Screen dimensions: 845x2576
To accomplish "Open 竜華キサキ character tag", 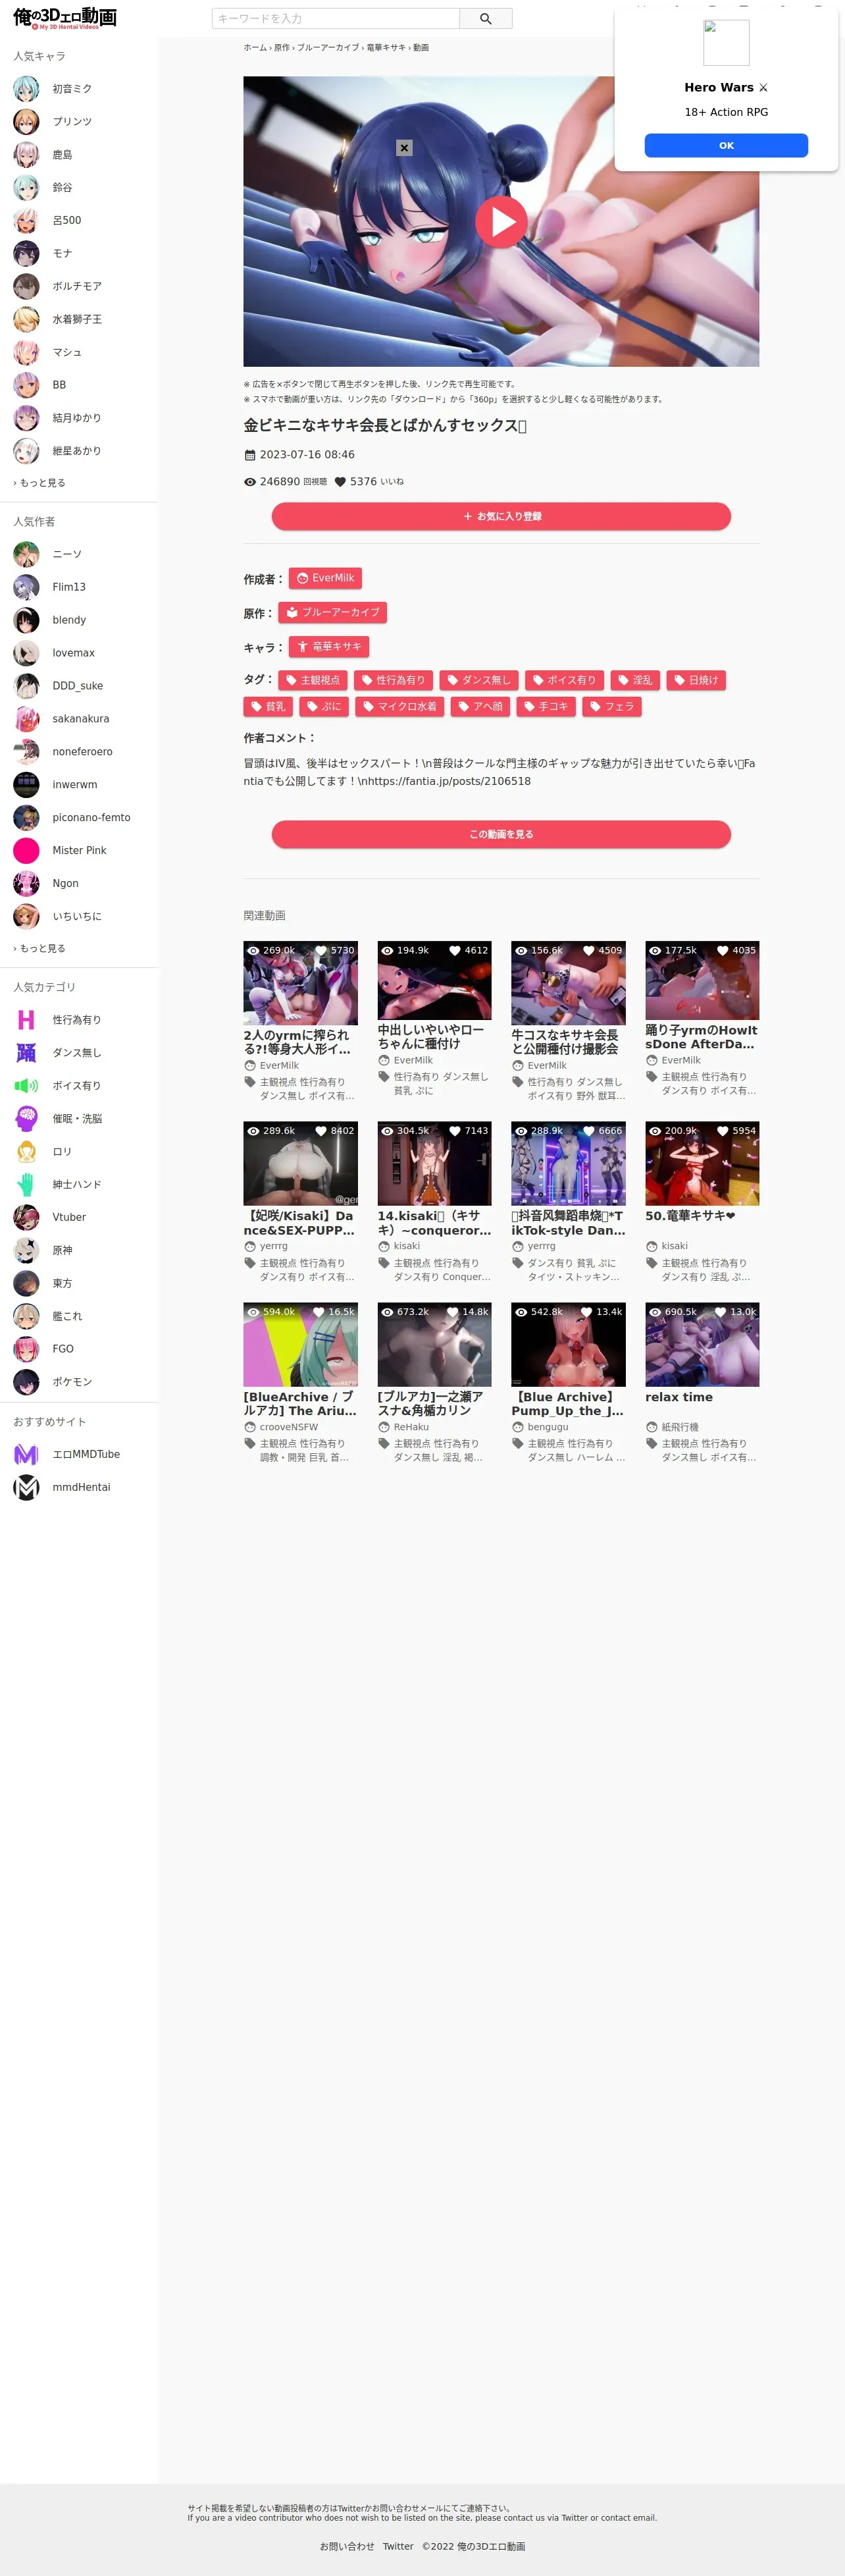I will (x=329, y=646).
